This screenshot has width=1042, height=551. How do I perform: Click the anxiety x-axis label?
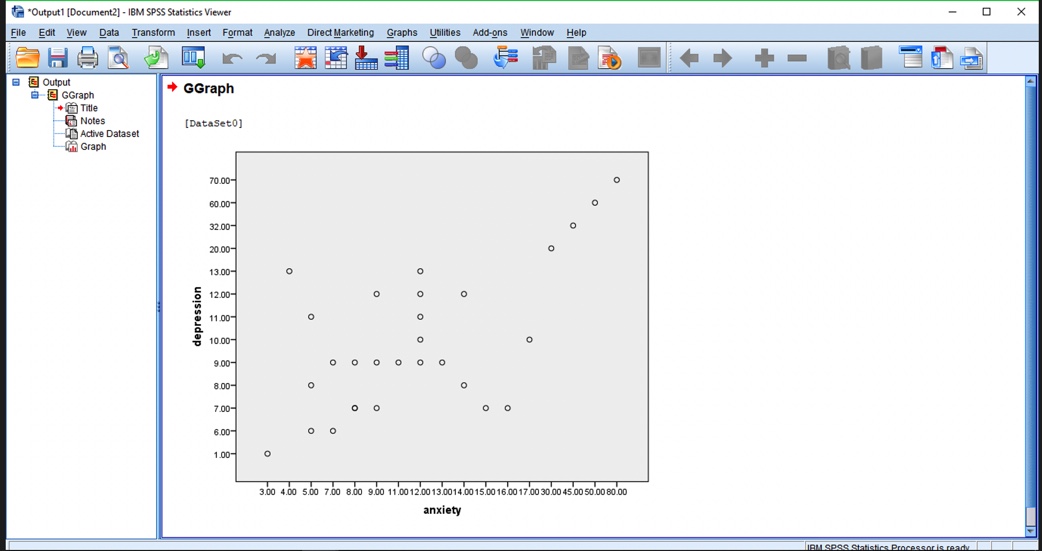click(x=442, y=510)
